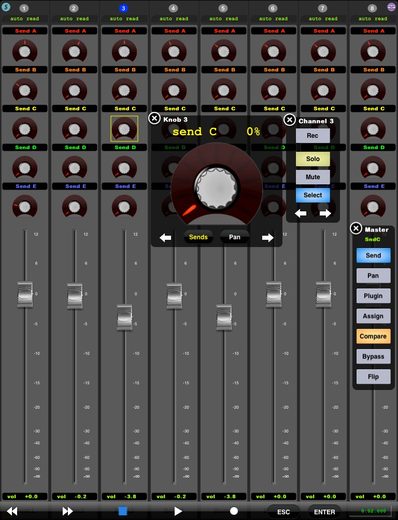Click the green time counter display
The image size is (398, 520).
click(373, 511)
